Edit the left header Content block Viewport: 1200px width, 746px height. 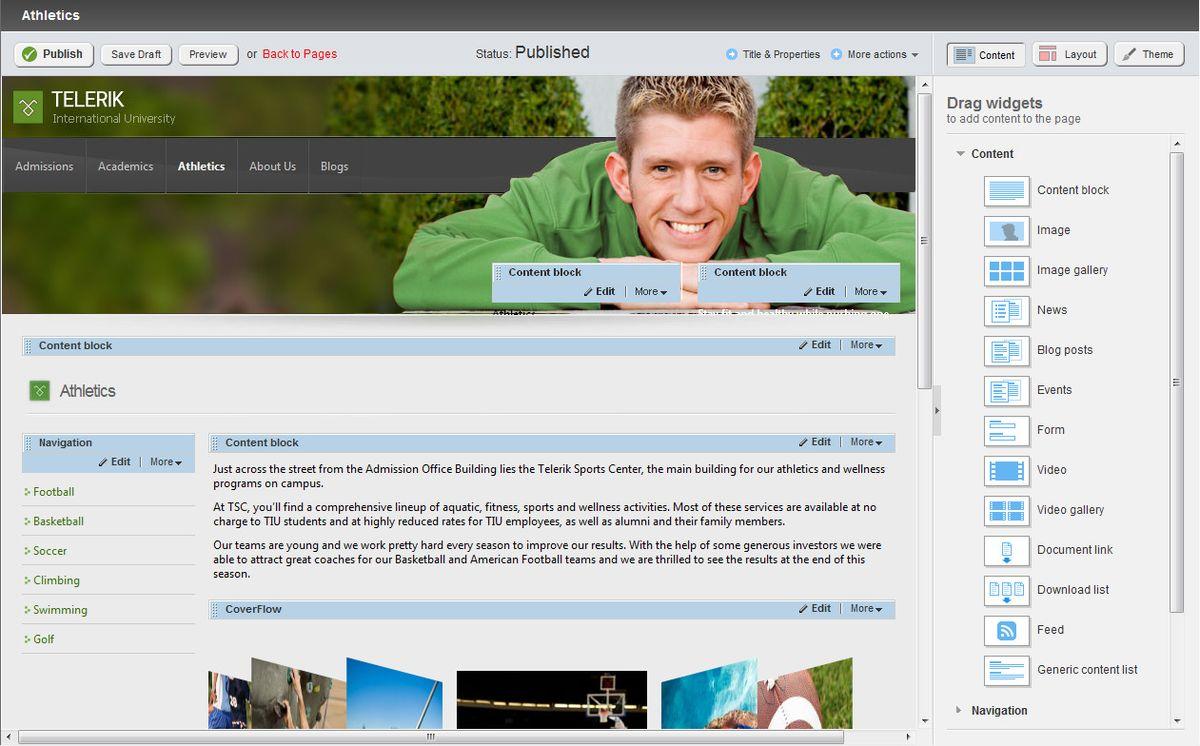(600, 292)
